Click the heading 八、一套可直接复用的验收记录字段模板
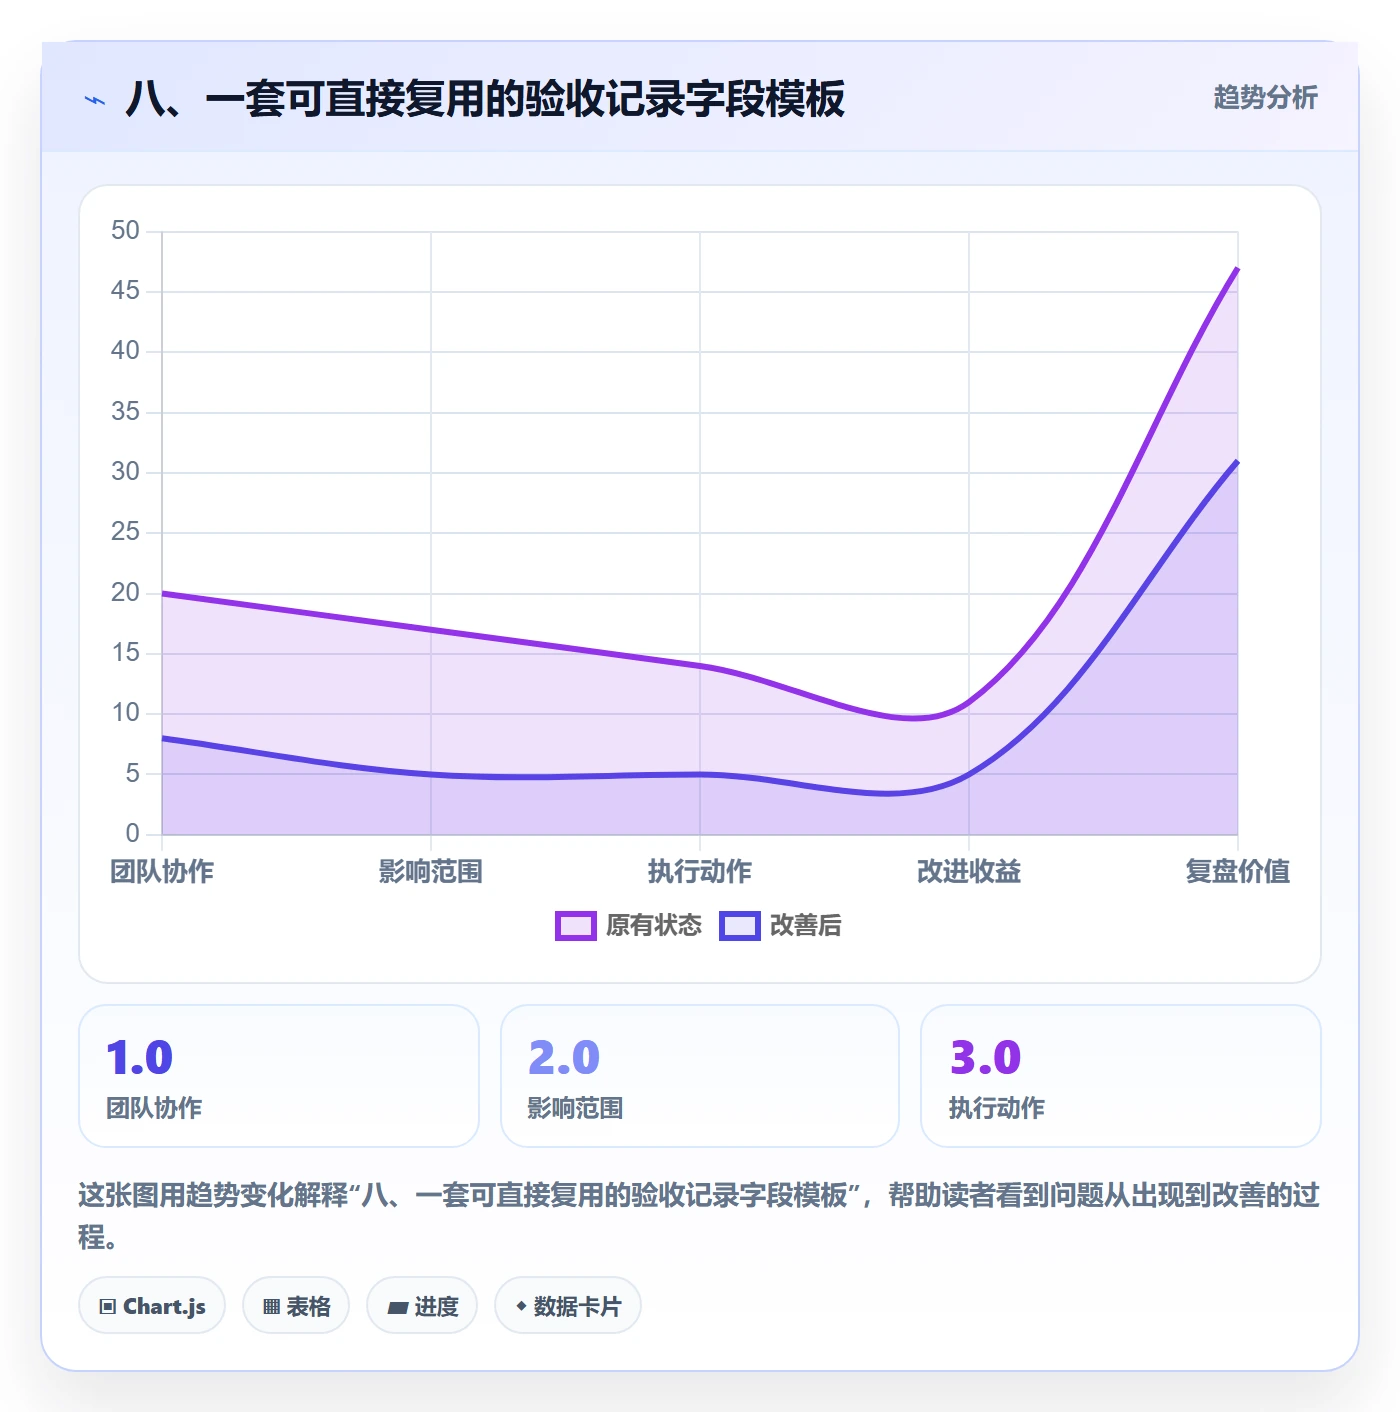The image size is (1400, 1412). pyautogui.click(x=485, y=99)
